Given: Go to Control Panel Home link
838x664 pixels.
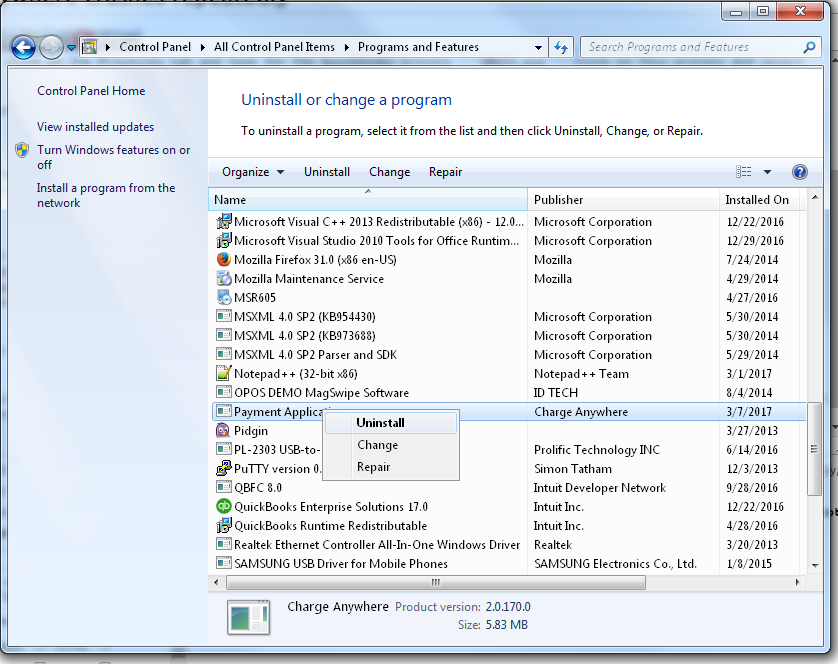Looking at the screenshot, I should [x=91, y=91].
